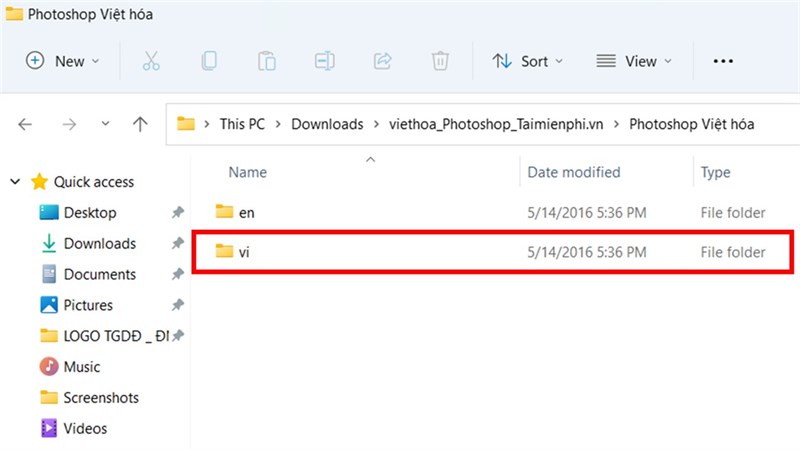Sort by the Type column header
The height and width of the screenshot is (450, 800).
[715, 172]
